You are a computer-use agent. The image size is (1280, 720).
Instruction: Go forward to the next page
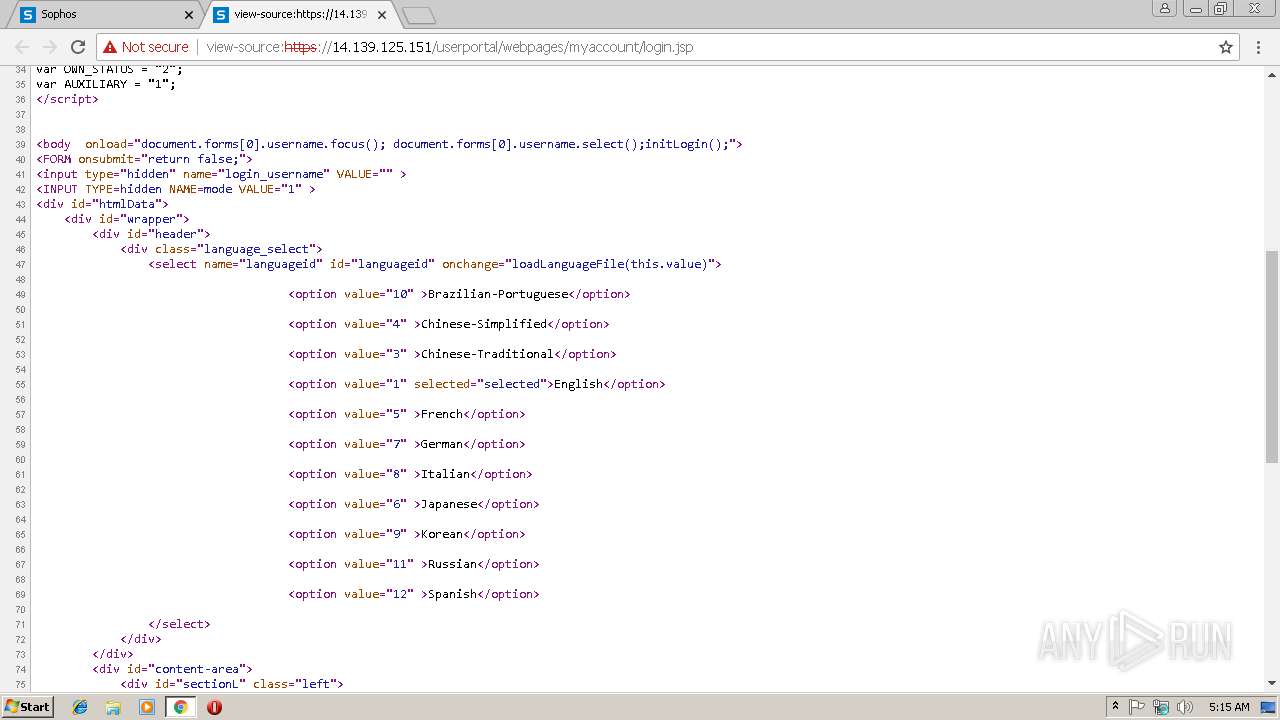click(49, 47)
